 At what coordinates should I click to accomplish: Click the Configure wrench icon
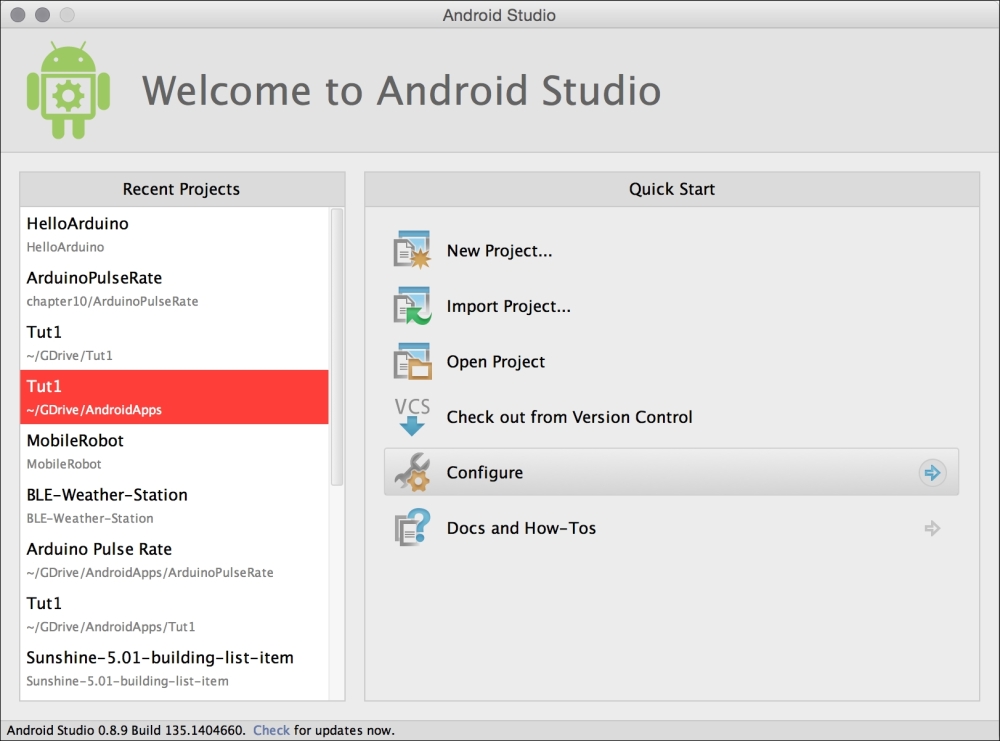[x=412, y=472]
